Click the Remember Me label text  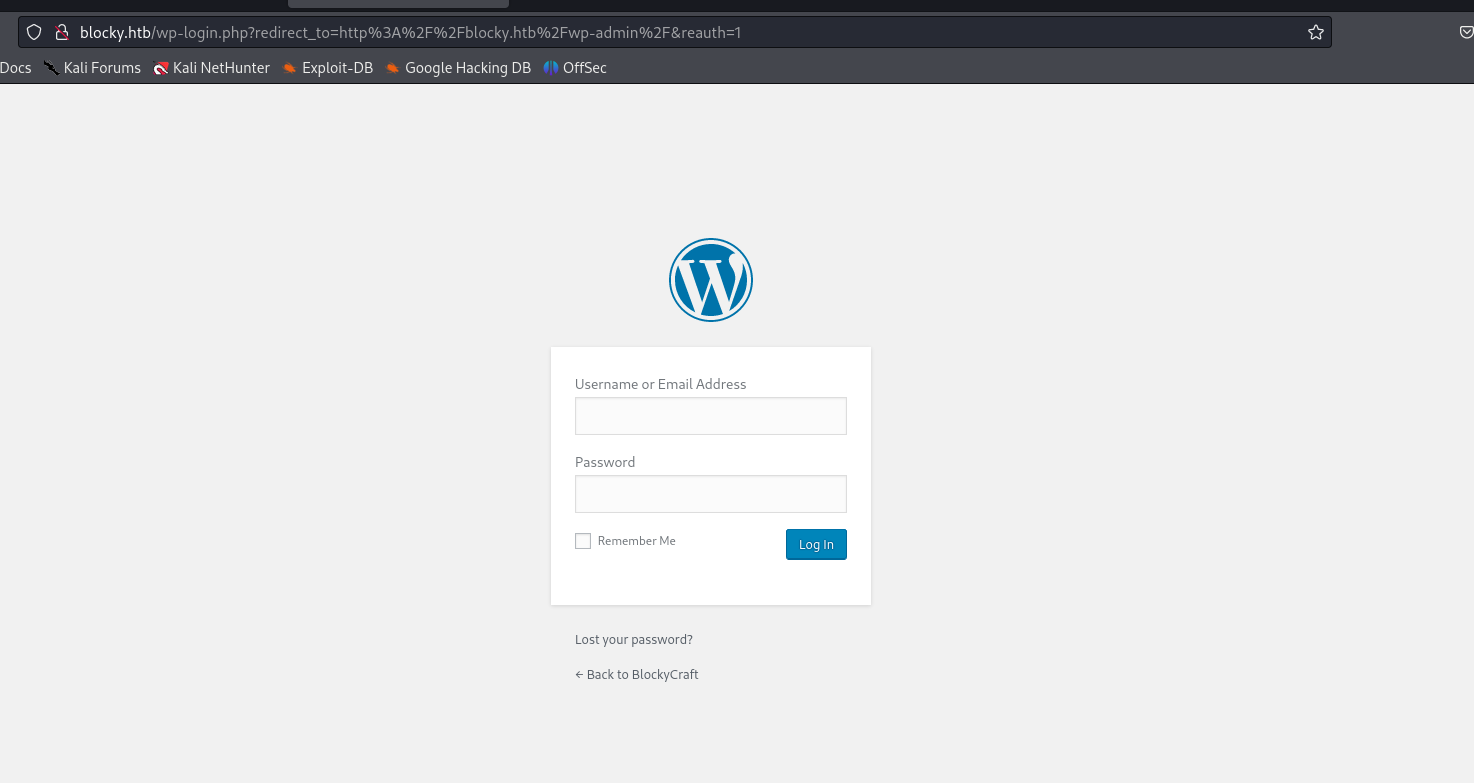point(636,541)
